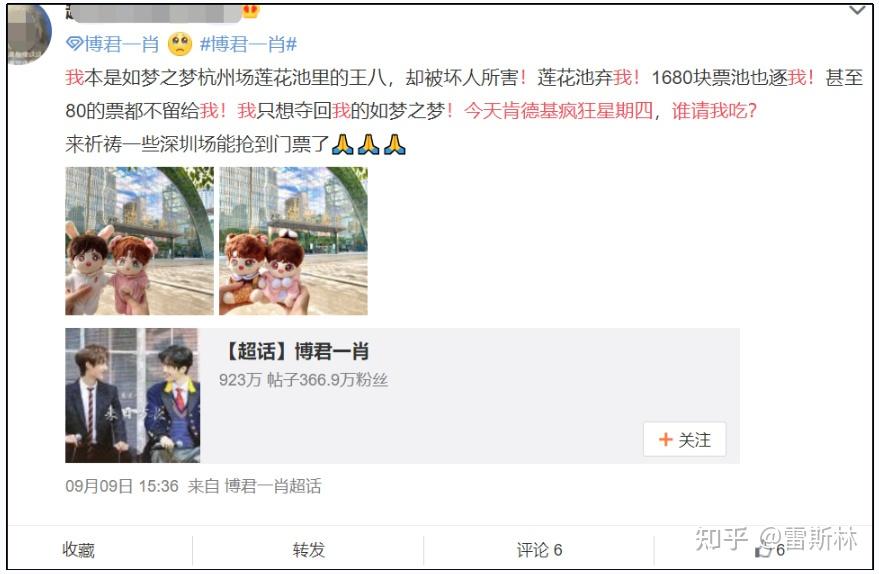Like the post via thumbs-up icon

[x=764, y=550]
